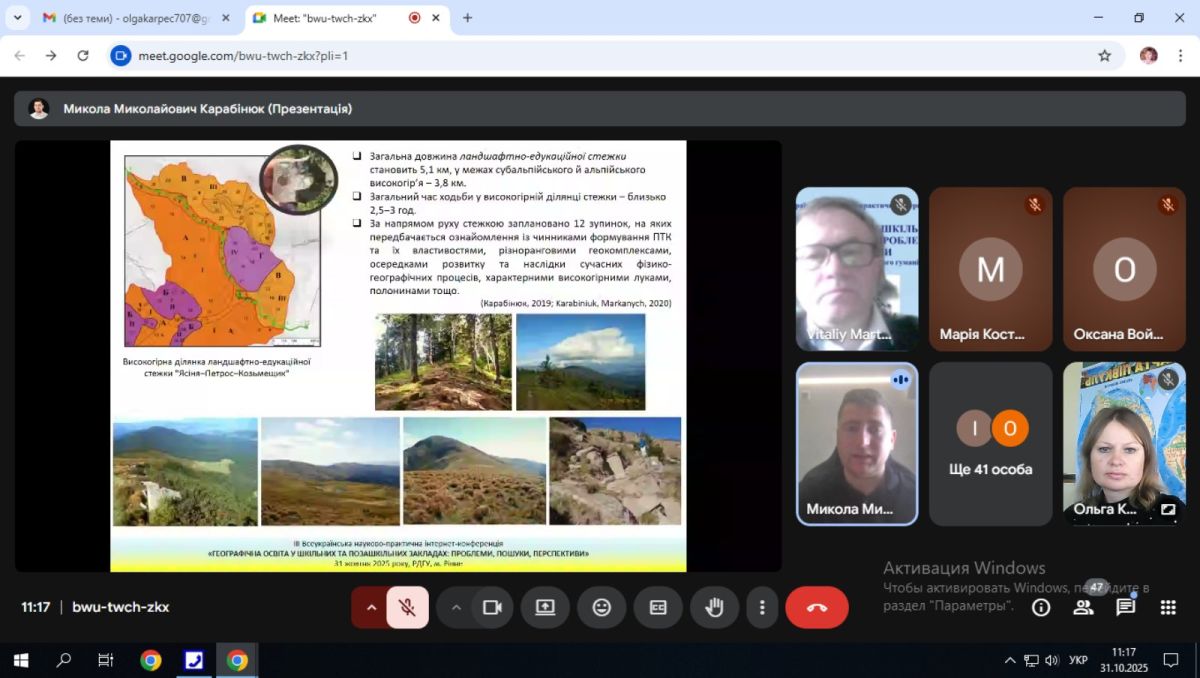The width and height of the screenshot is (1200, 678).
Task: Hang up with the red leave call button
Action: tap(816, 607)
